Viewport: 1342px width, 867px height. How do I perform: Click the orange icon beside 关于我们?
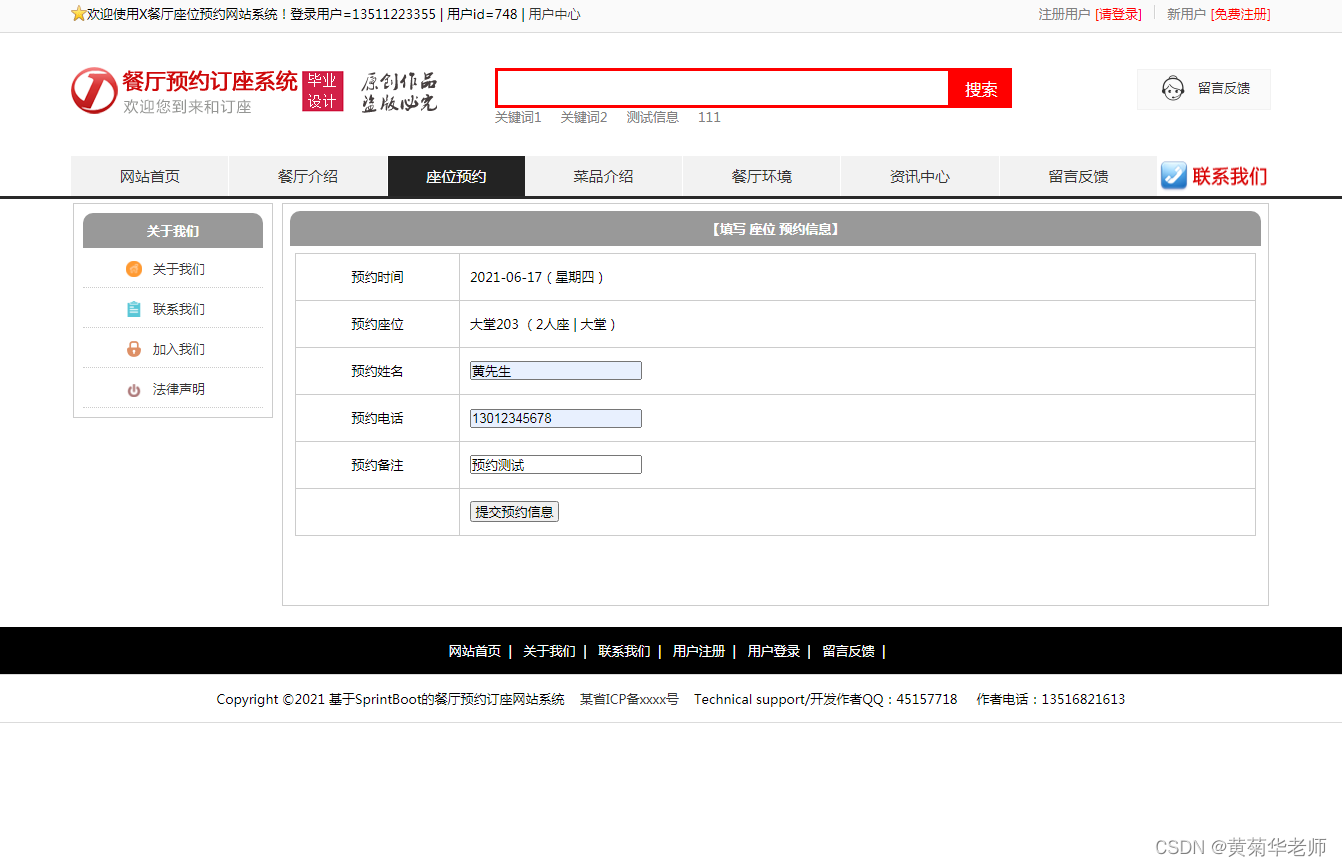[134, 269]
